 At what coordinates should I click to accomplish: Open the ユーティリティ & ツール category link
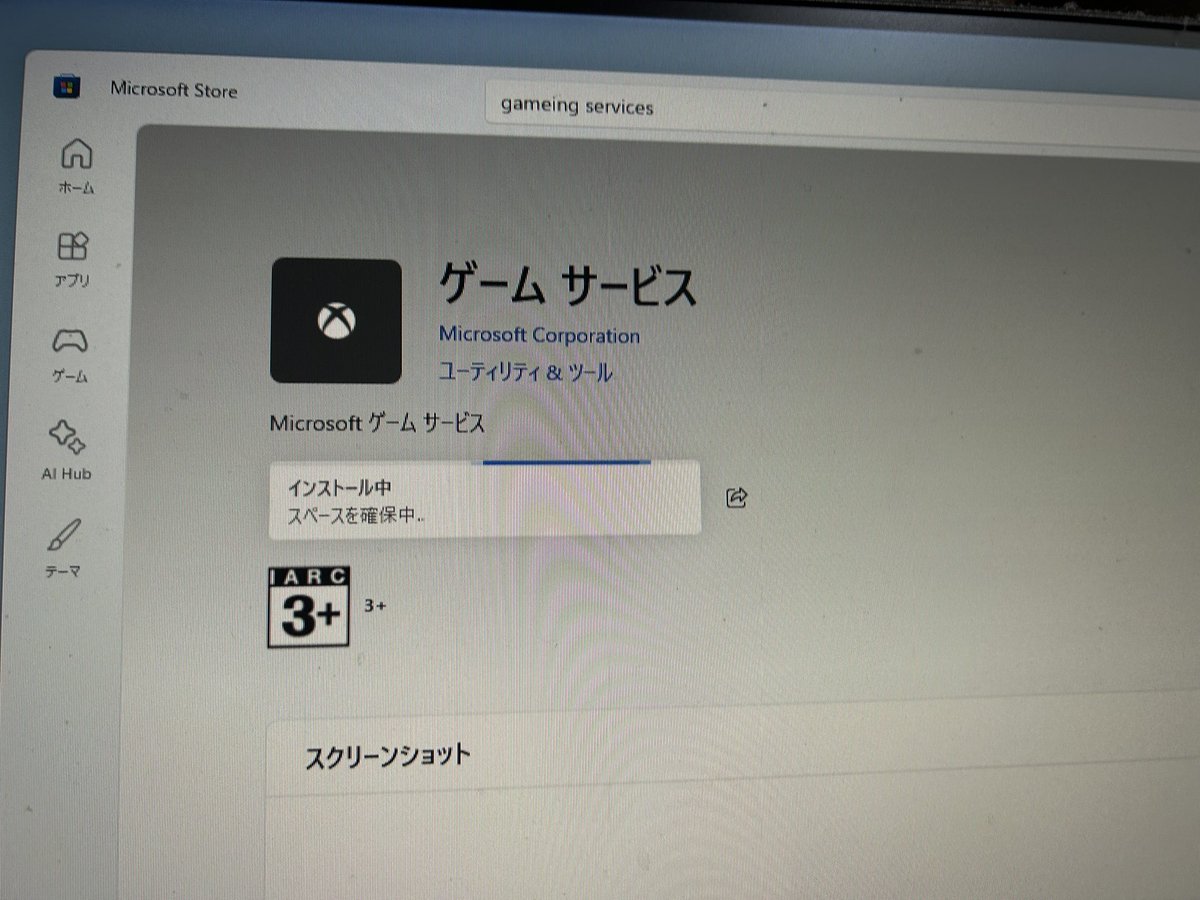click(x=526, y=372)
